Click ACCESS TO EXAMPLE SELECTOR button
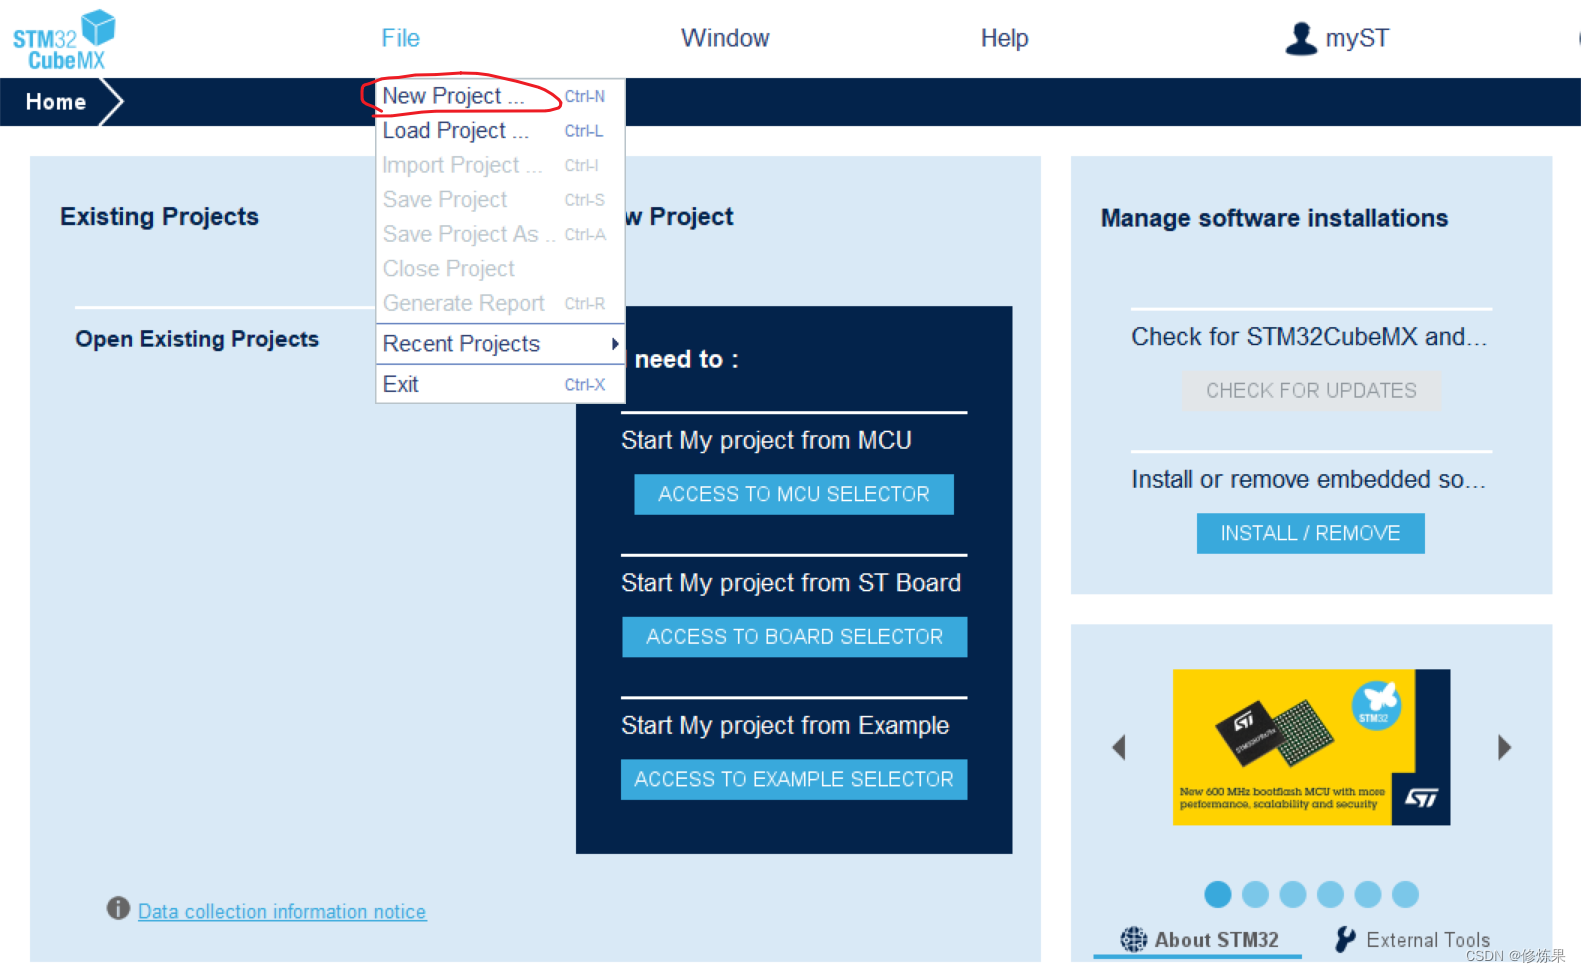The image size is (1581, 973). point(794,779)
